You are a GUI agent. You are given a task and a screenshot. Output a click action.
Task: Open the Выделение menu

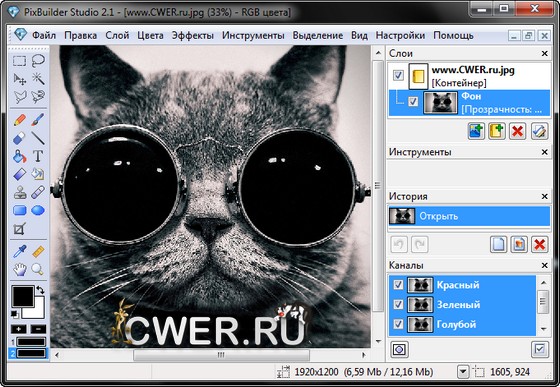pos(318,35)
